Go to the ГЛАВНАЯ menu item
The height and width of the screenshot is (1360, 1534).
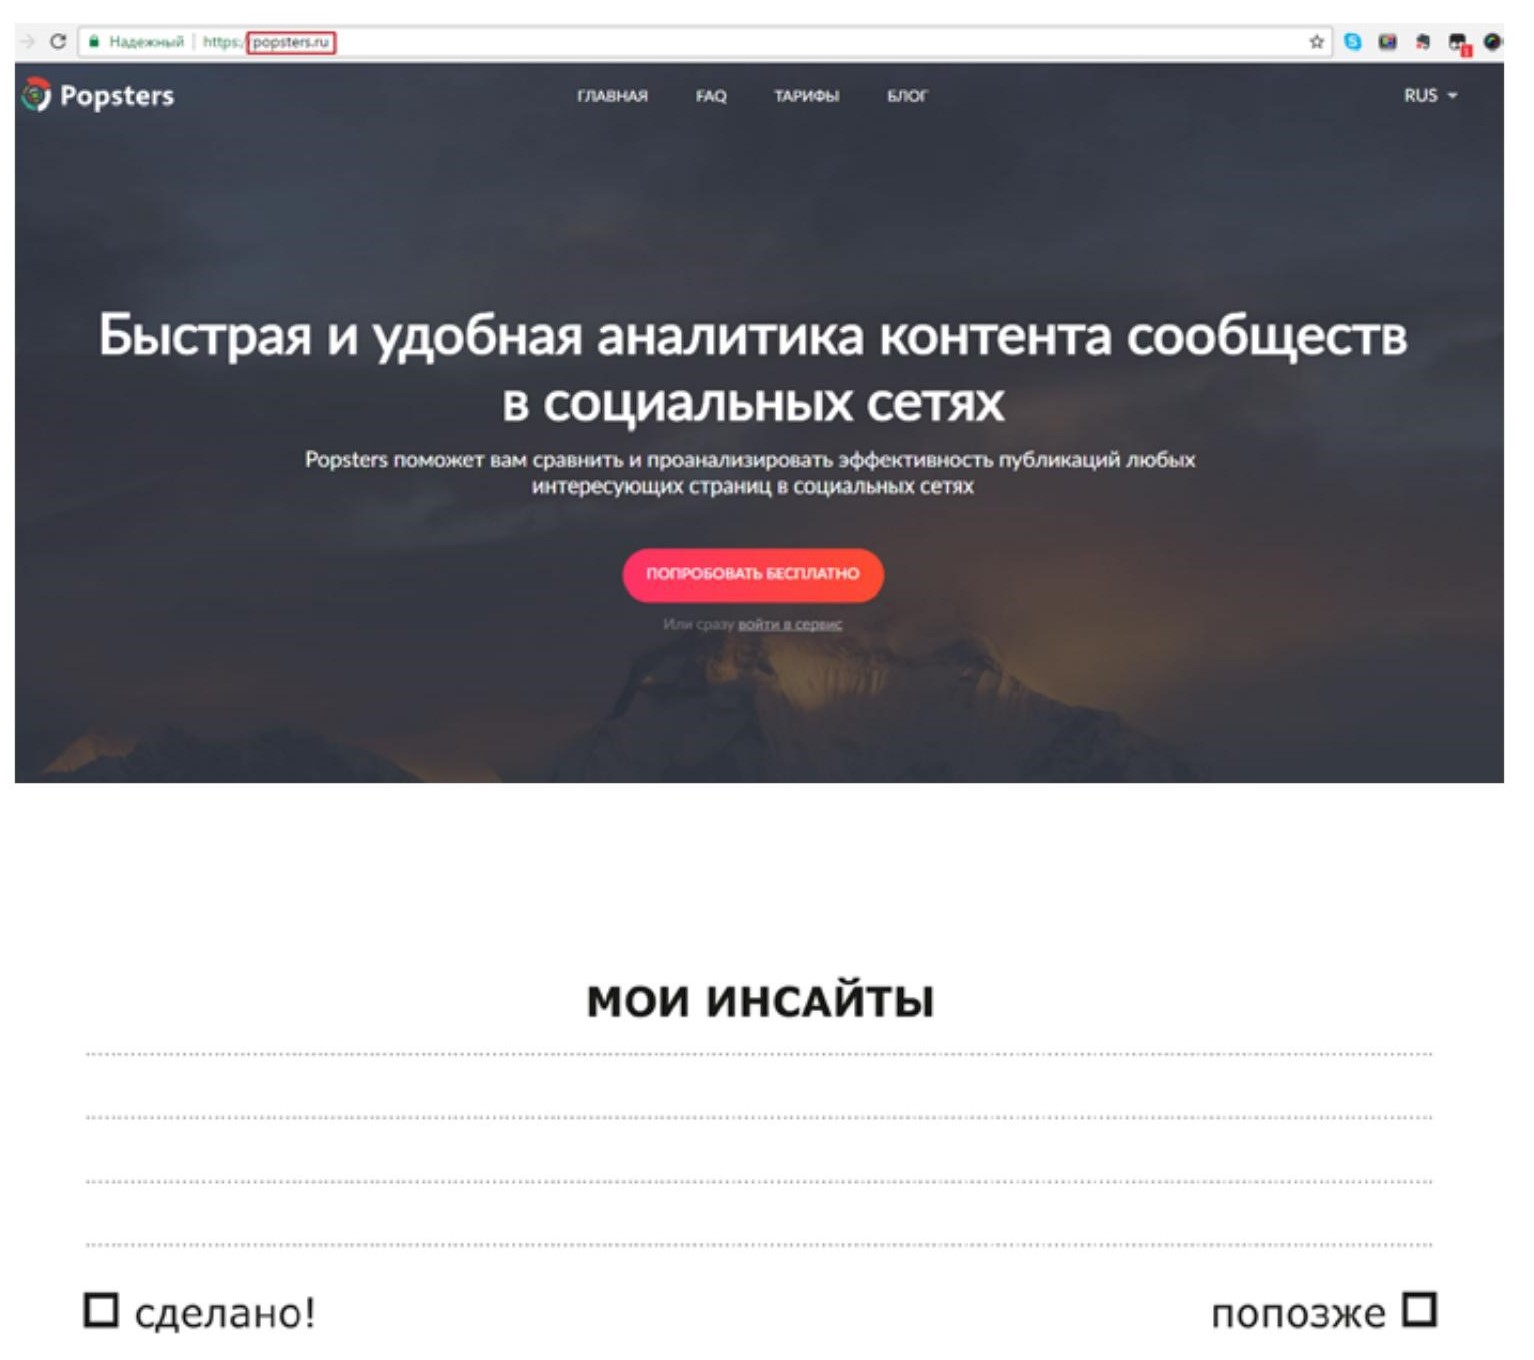click(612, 96)
